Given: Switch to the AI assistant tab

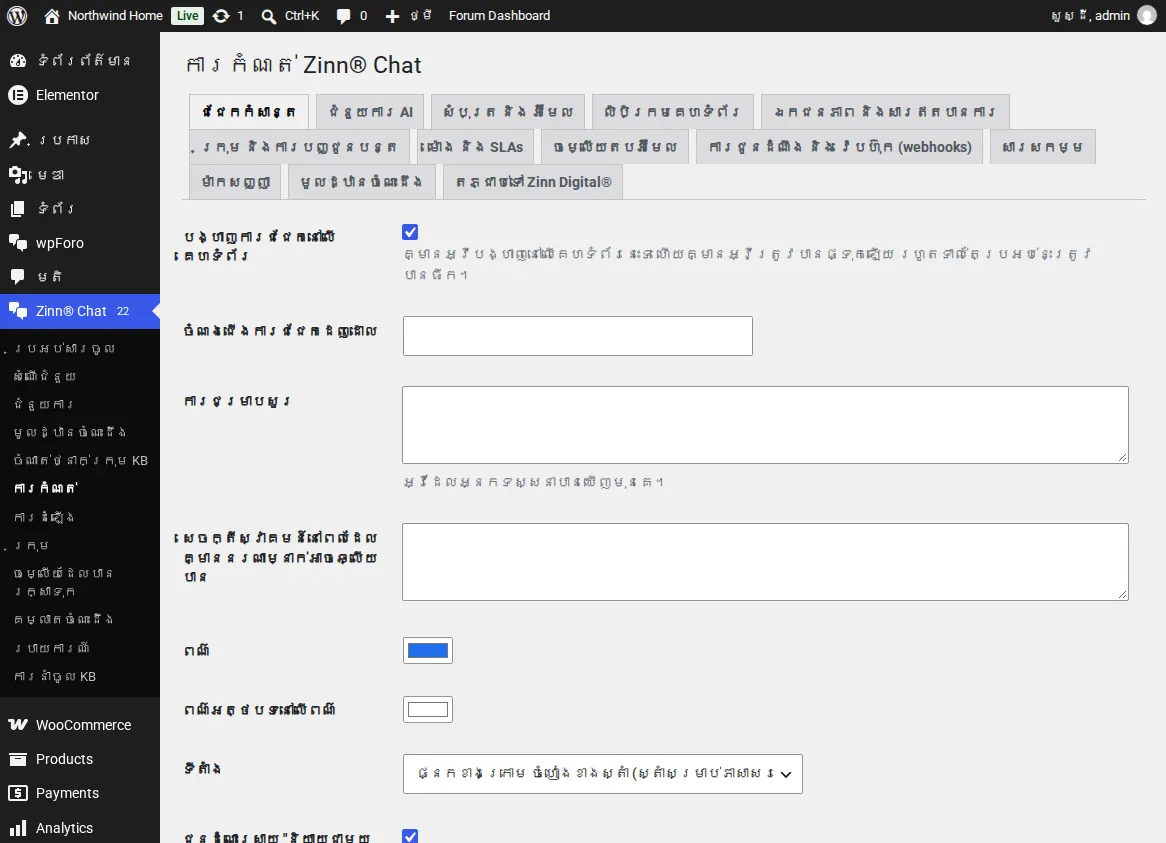Looking at the screenshot, I should click(370, 112).
